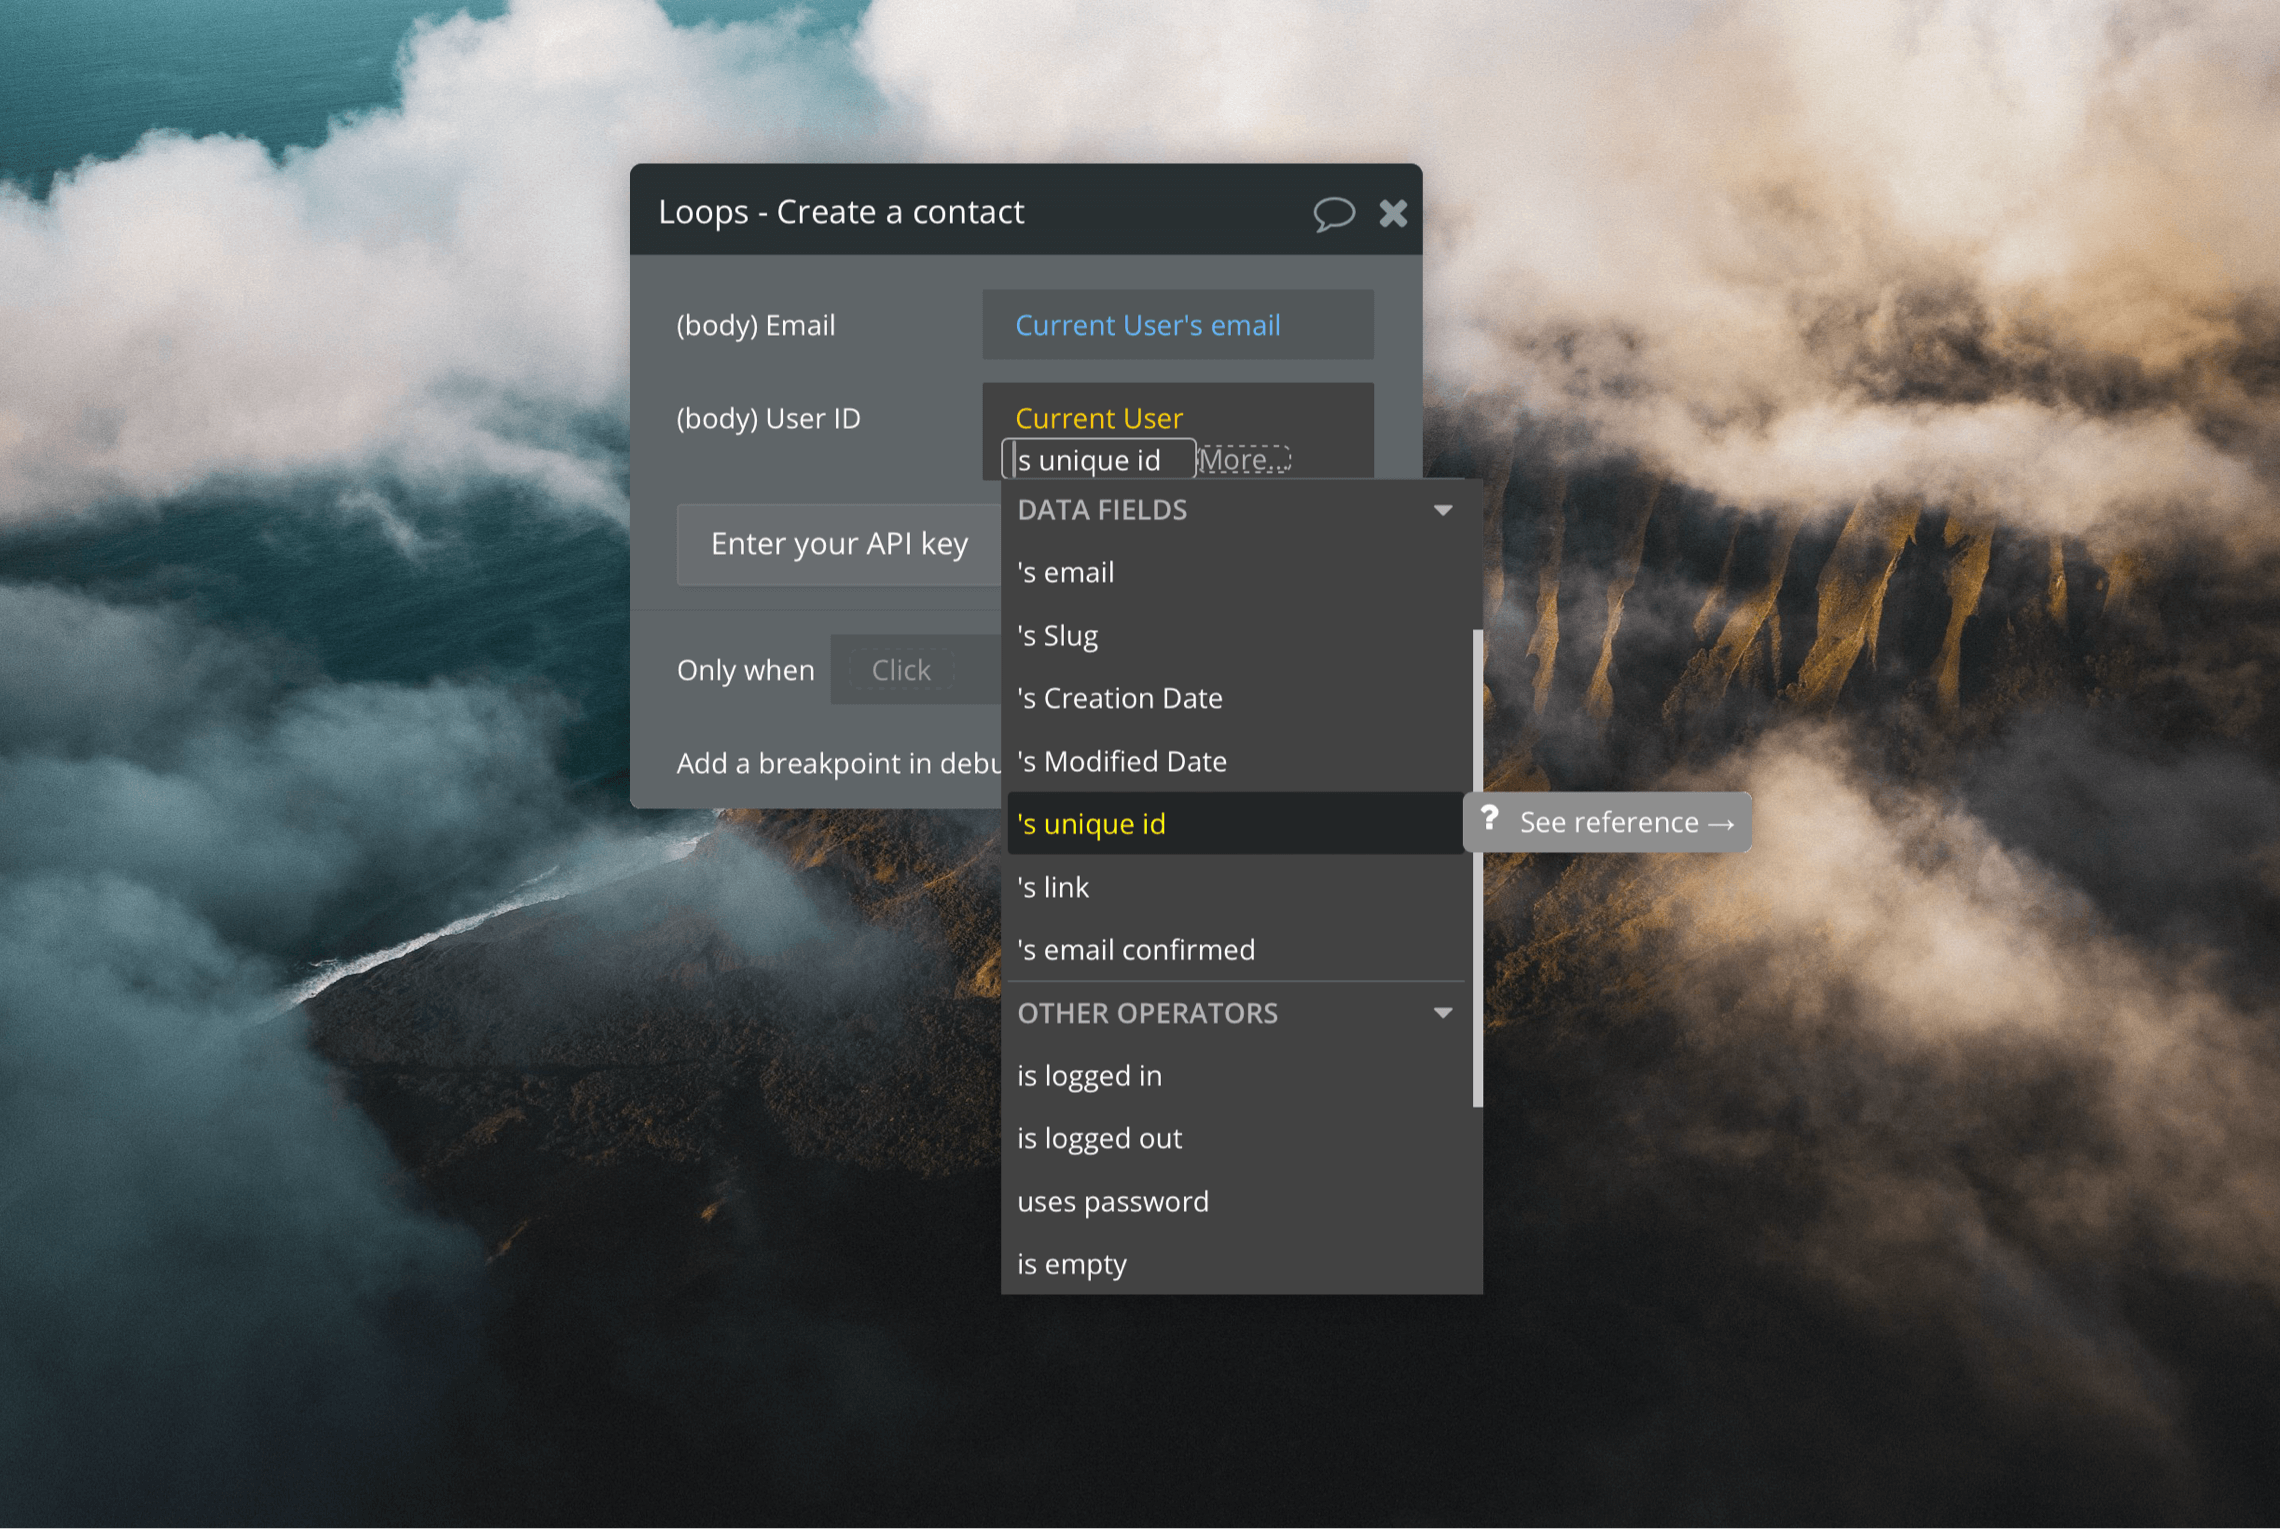Click Add a breakpoint in debug text

pyautogui.click(x=838, y=764)
